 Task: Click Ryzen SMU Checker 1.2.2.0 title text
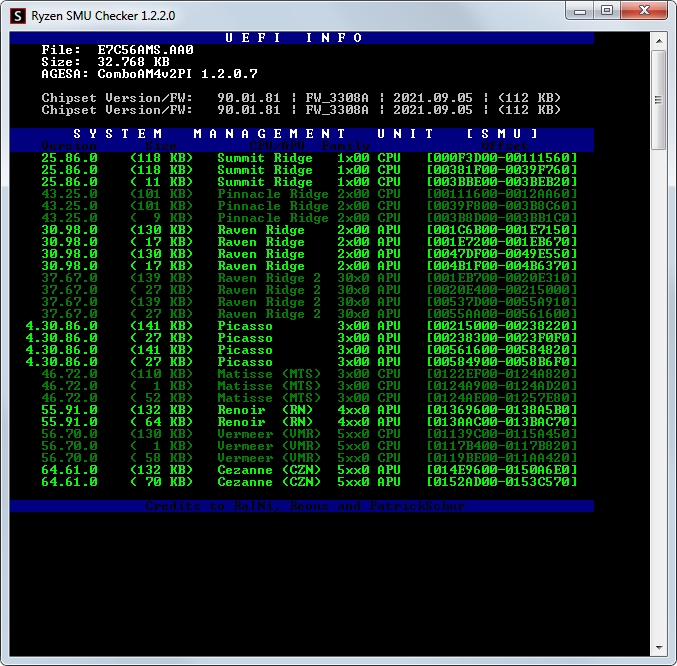(103, 16)
